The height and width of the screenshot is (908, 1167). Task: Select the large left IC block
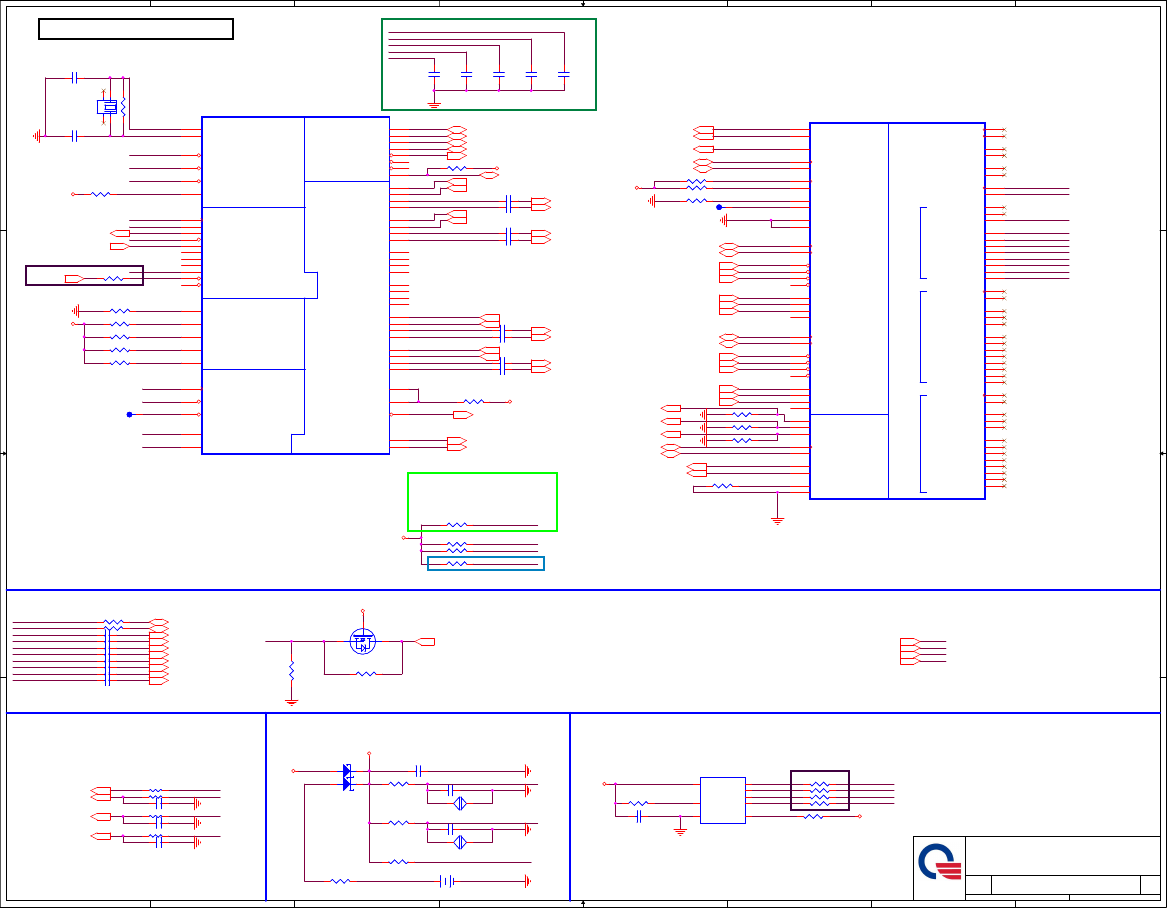[x=295, y=286]
